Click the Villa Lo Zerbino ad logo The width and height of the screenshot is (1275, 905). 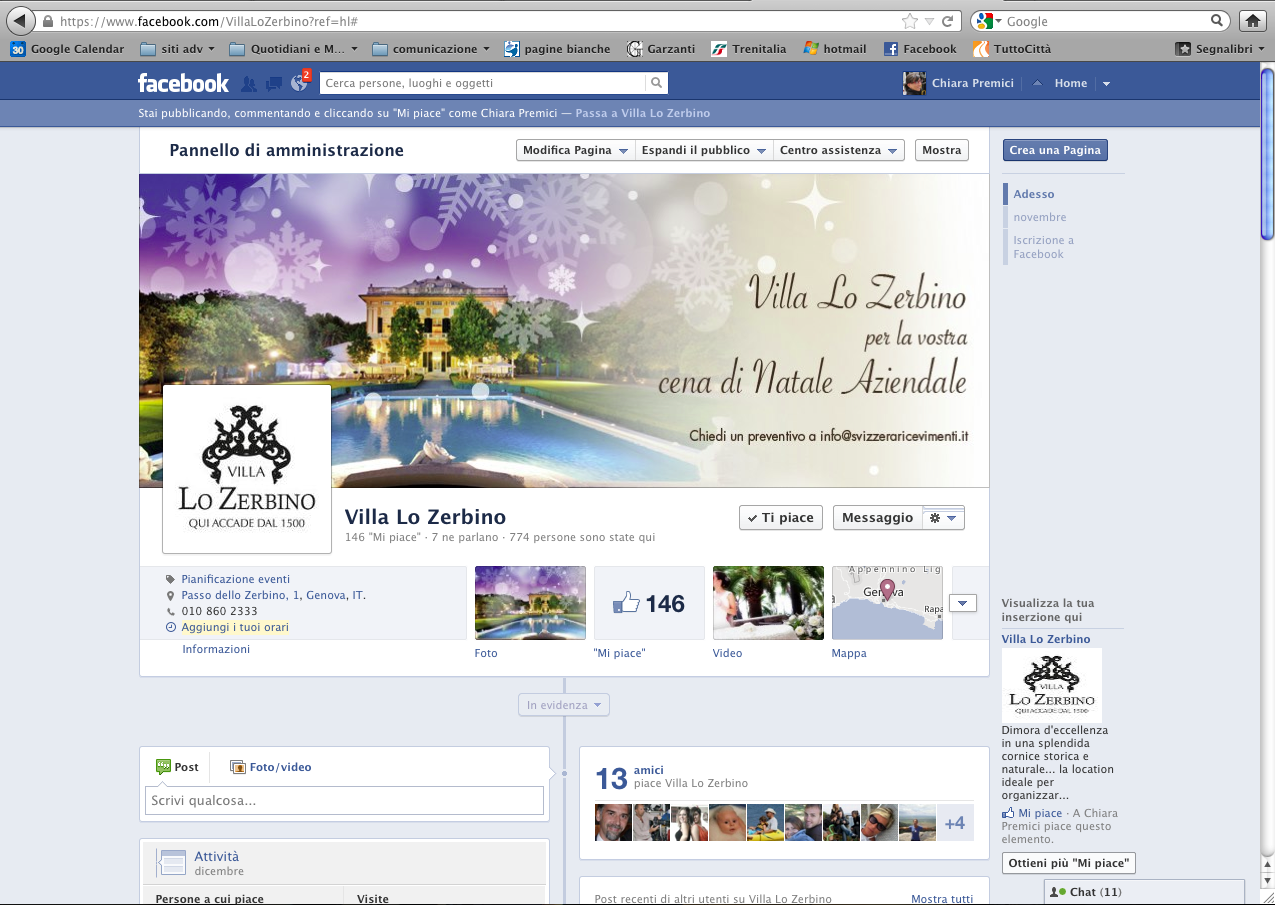pos(1052,685)
